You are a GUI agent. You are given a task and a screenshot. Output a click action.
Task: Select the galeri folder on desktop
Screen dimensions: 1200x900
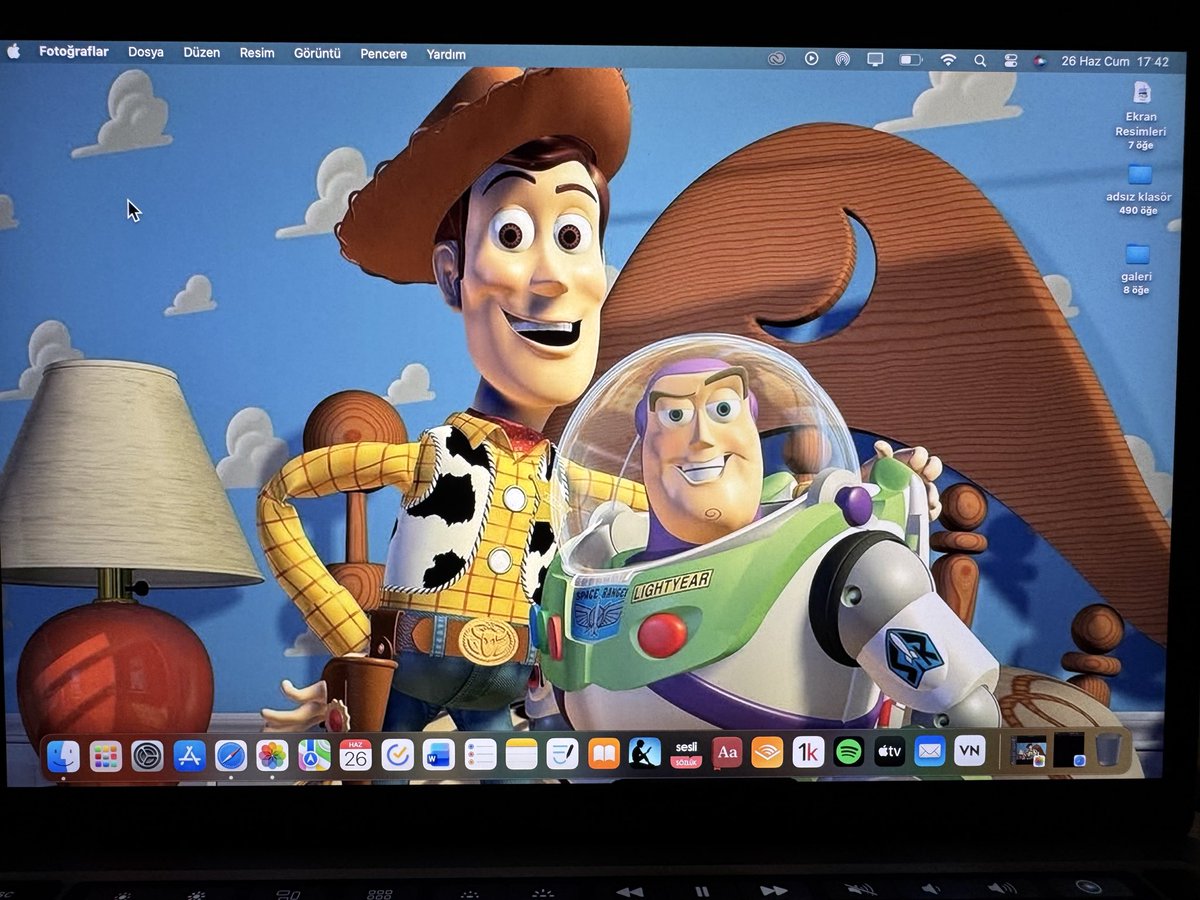1136,268
